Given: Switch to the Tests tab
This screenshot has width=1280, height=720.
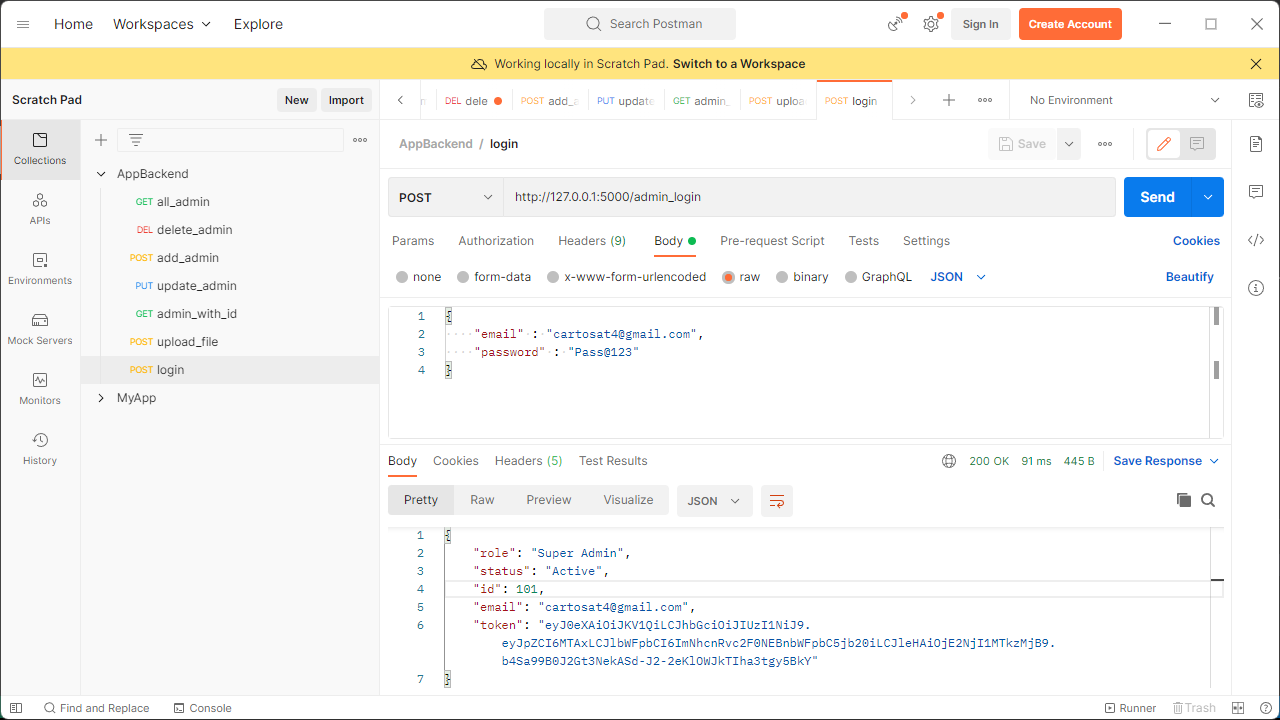Looking at the screenshot, I should tap(863, 241).
